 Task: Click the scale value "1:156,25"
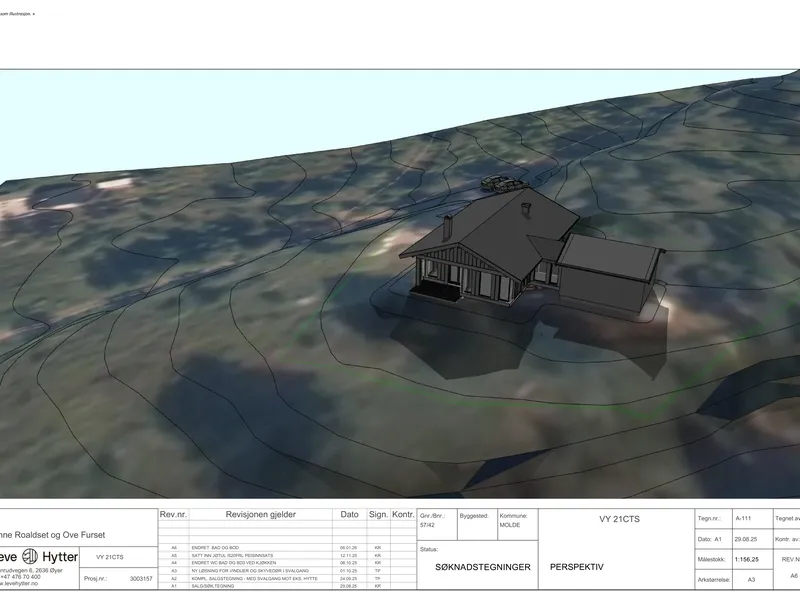(x=746, y=559)
